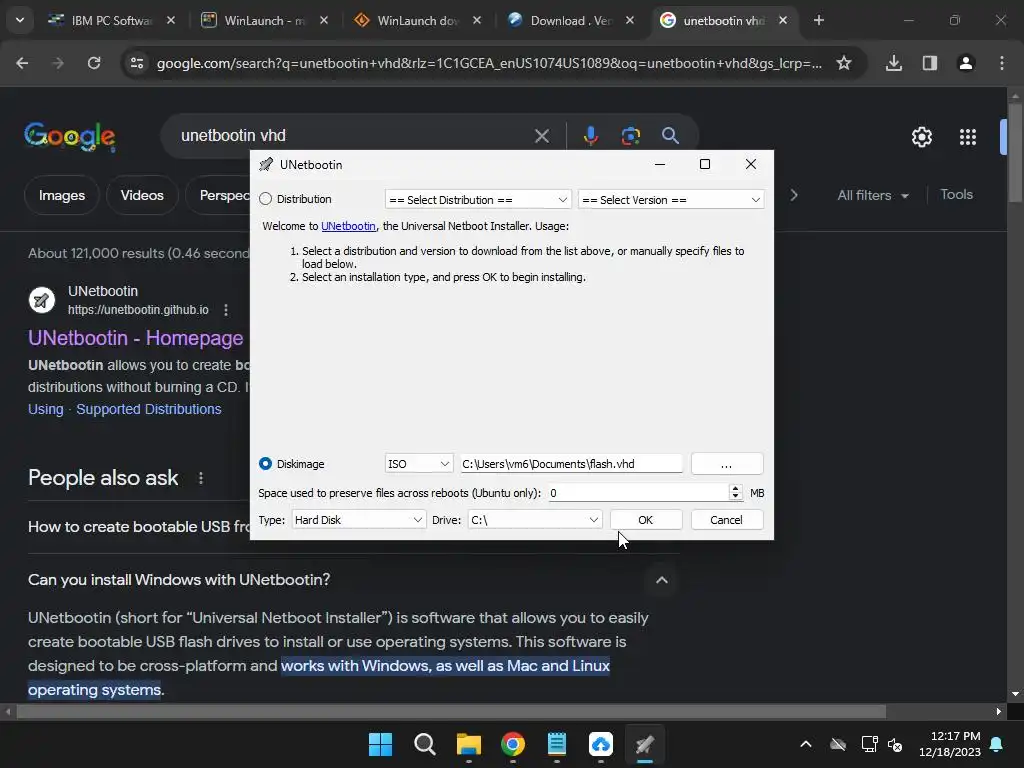The image size is (1024, 768).
Task: Open the UNetbootin link in welcome text
Action: point(348,226)
